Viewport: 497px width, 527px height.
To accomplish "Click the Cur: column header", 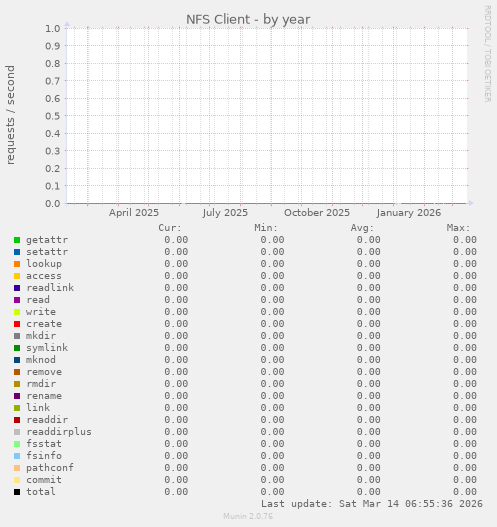I will 170,228.
